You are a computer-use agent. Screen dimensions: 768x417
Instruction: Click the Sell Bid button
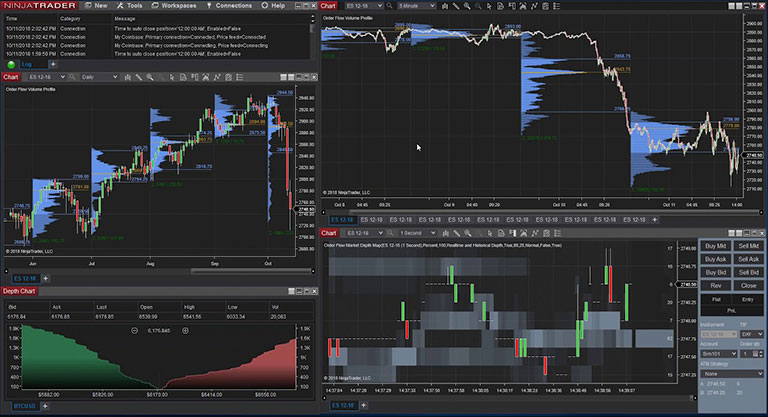tap(748, 272)
